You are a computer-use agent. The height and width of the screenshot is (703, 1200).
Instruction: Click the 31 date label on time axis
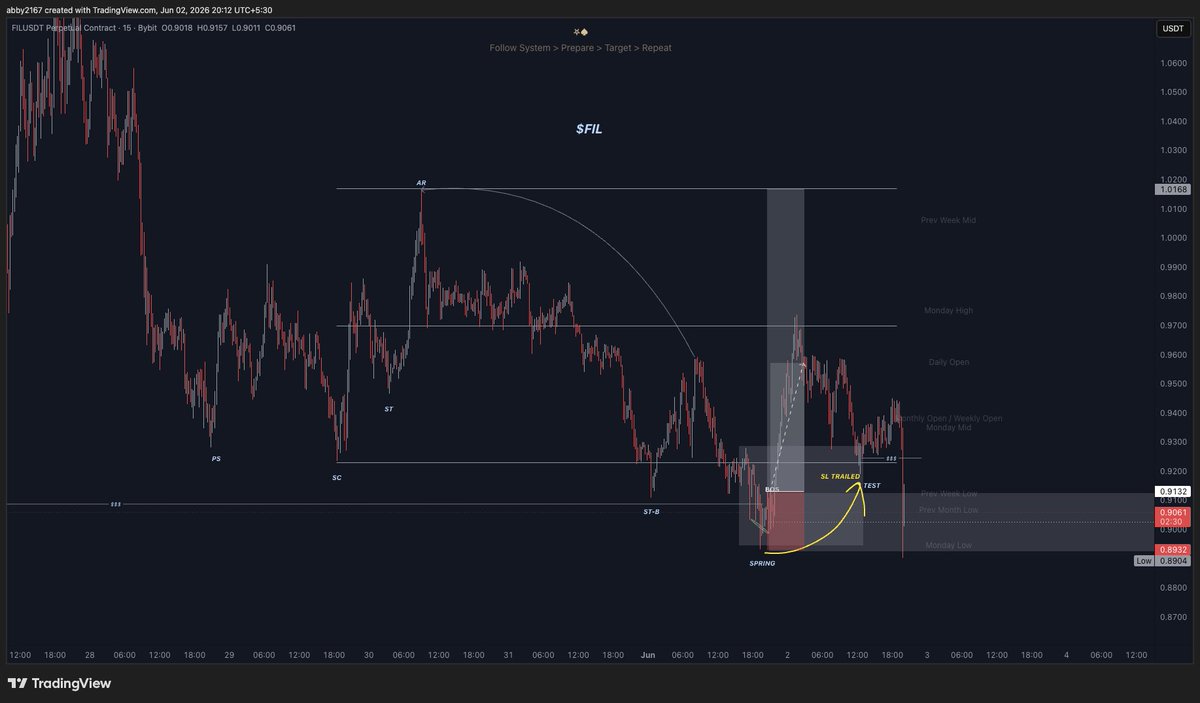click(507, 655)
